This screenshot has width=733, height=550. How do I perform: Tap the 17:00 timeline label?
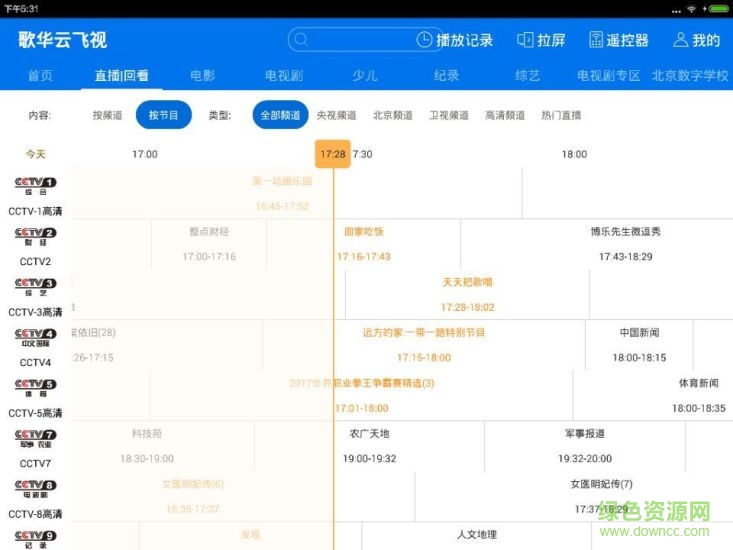145,154
